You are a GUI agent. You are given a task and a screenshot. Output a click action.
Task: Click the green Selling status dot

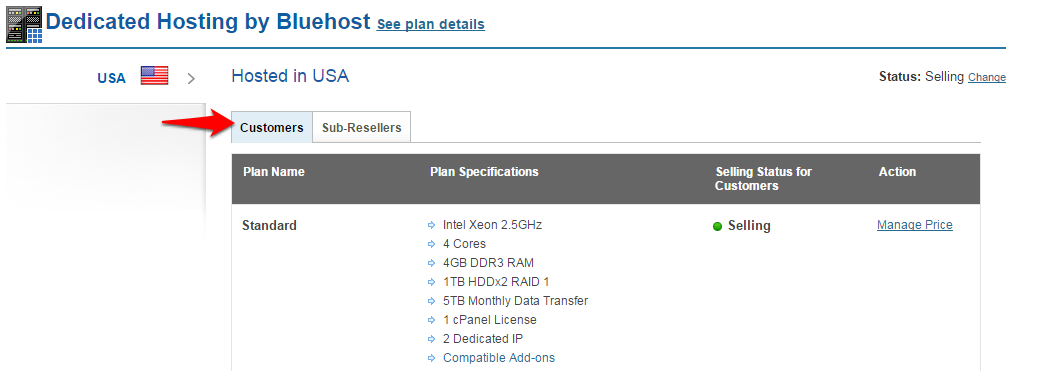[x=717, y=227]
